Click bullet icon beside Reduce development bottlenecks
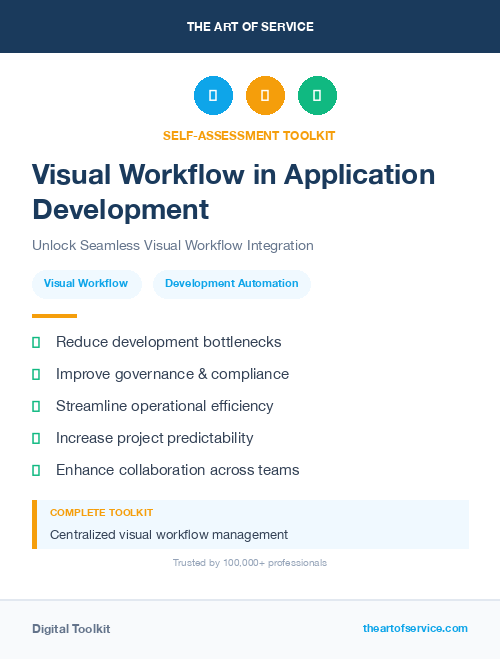The width and height of the screenshot is (500, 659). (36, 343)
